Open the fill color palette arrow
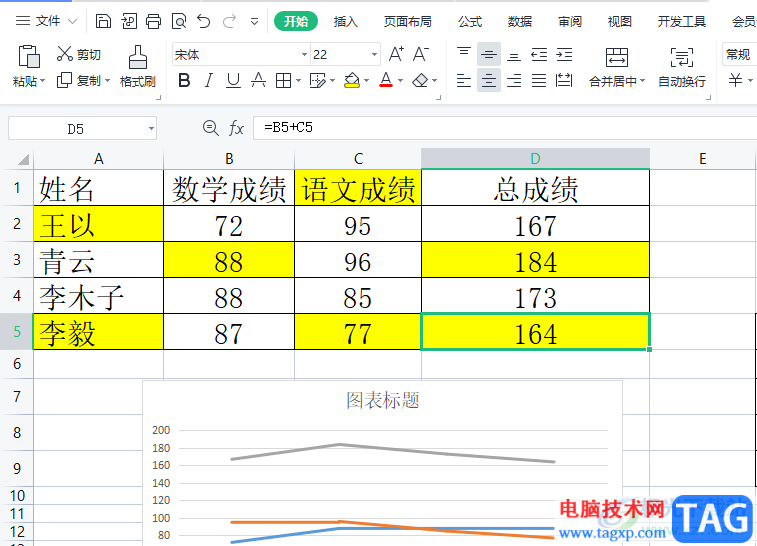757x546 pixels. pos(367,81)
